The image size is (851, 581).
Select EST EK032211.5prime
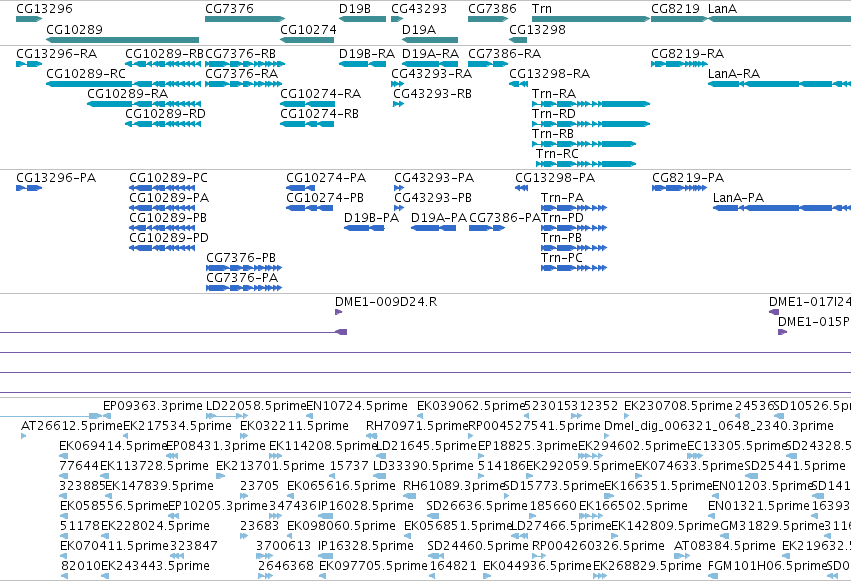(x=294, y=426)
